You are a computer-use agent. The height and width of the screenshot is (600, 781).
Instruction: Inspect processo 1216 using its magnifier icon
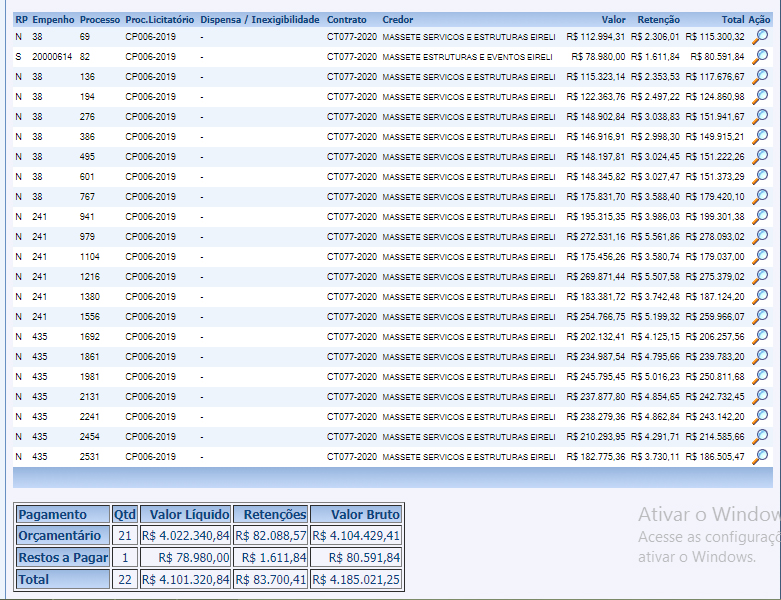tap(760, 277)
